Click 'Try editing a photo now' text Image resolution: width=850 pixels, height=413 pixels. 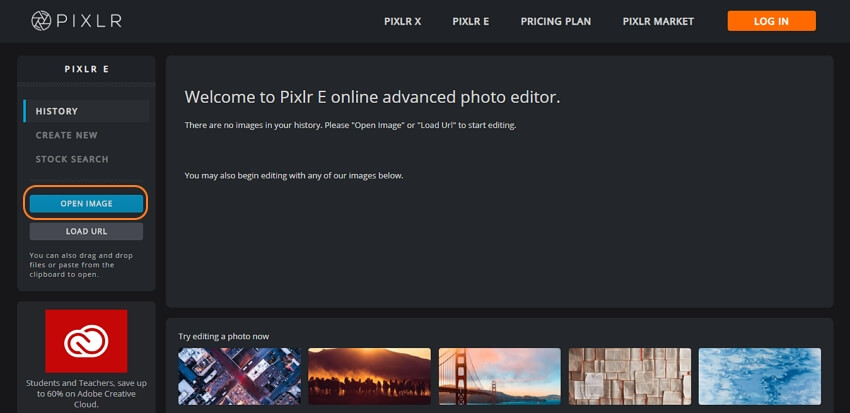(x=223, y=337)
